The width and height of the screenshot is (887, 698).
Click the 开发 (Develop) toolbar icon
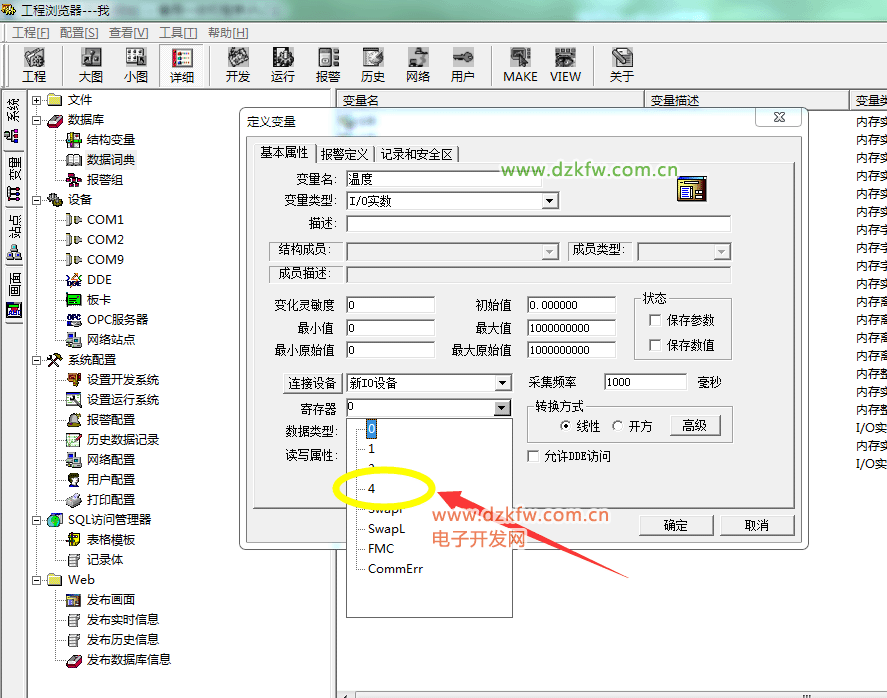point(238,65)
